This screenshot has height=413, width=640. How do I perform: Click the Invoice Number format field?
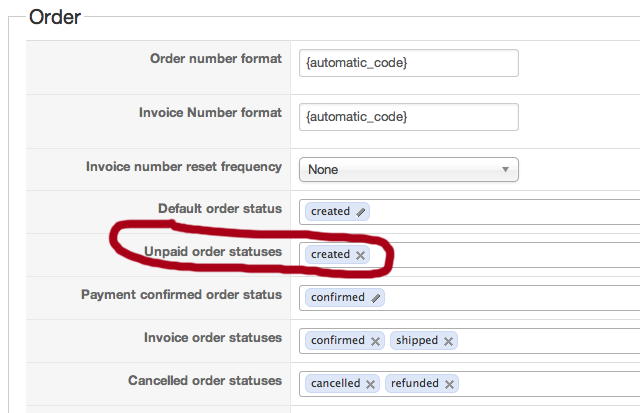pyautogui.click(x=408, y=117)
